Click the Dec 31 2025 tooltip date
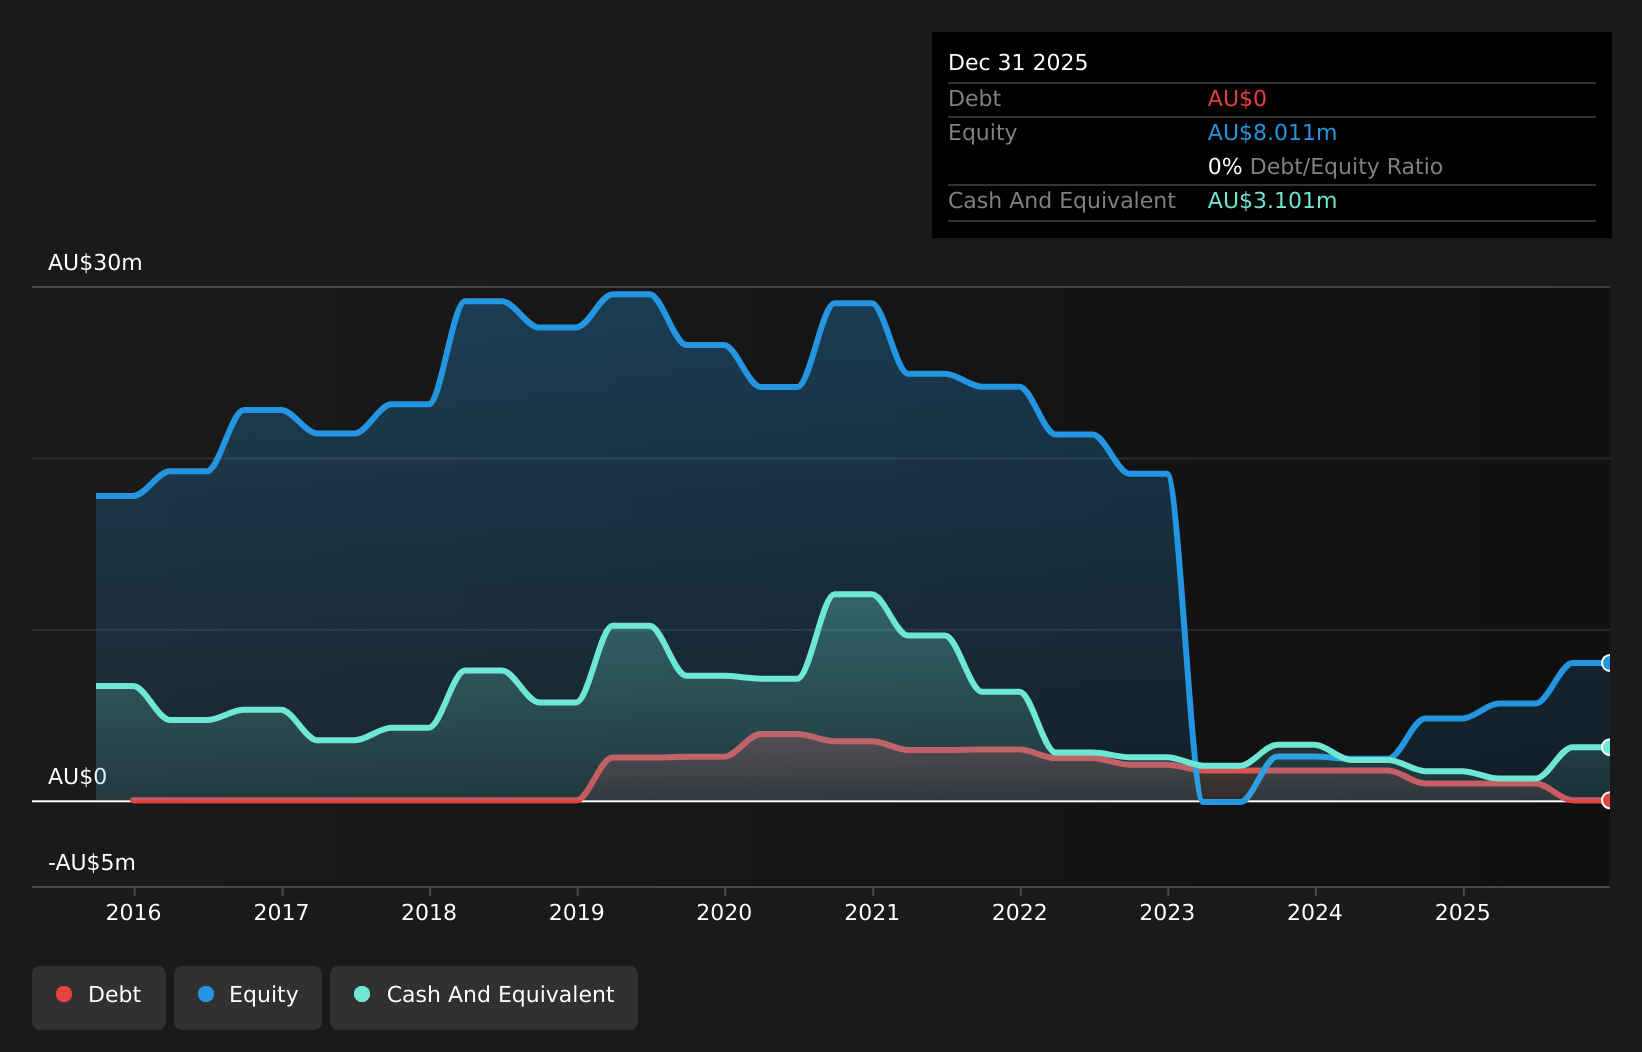This screenshot has height=1052, width=1642. pyautogui.click(x=1018, y=63)
